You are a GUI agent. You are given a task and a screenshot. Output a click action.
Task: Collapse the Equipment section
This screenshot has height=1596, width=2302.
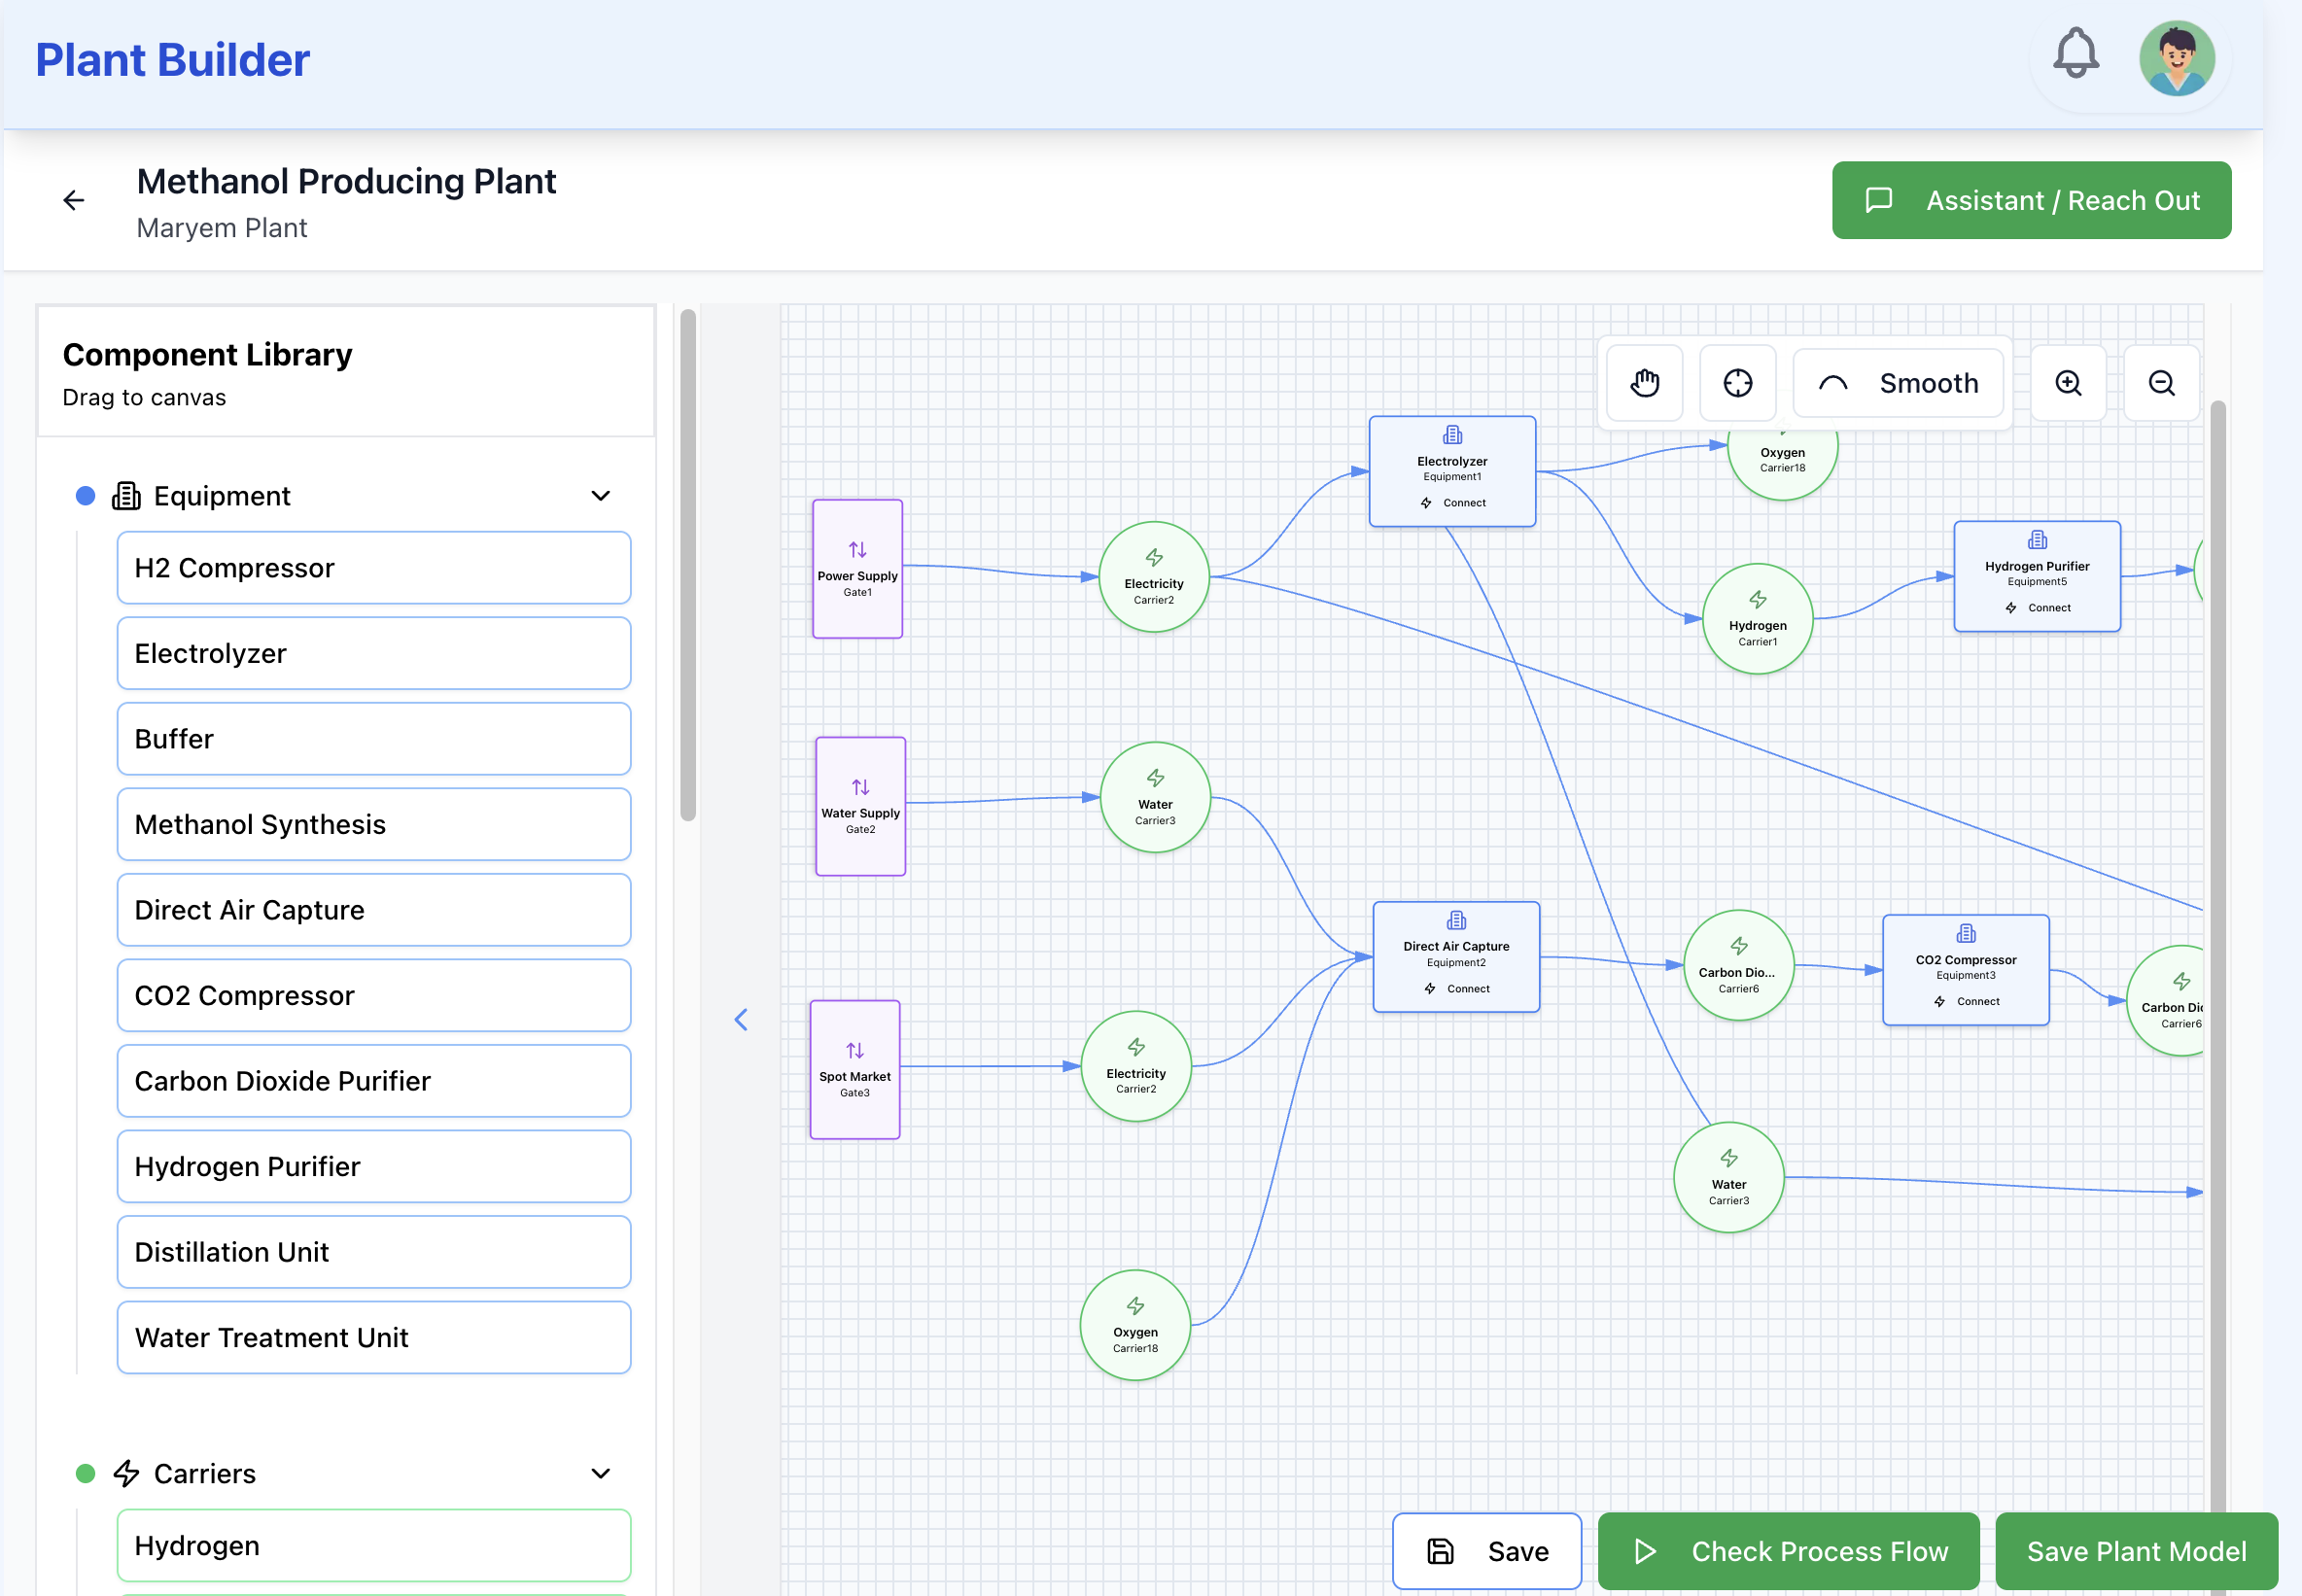pos(600,496)
